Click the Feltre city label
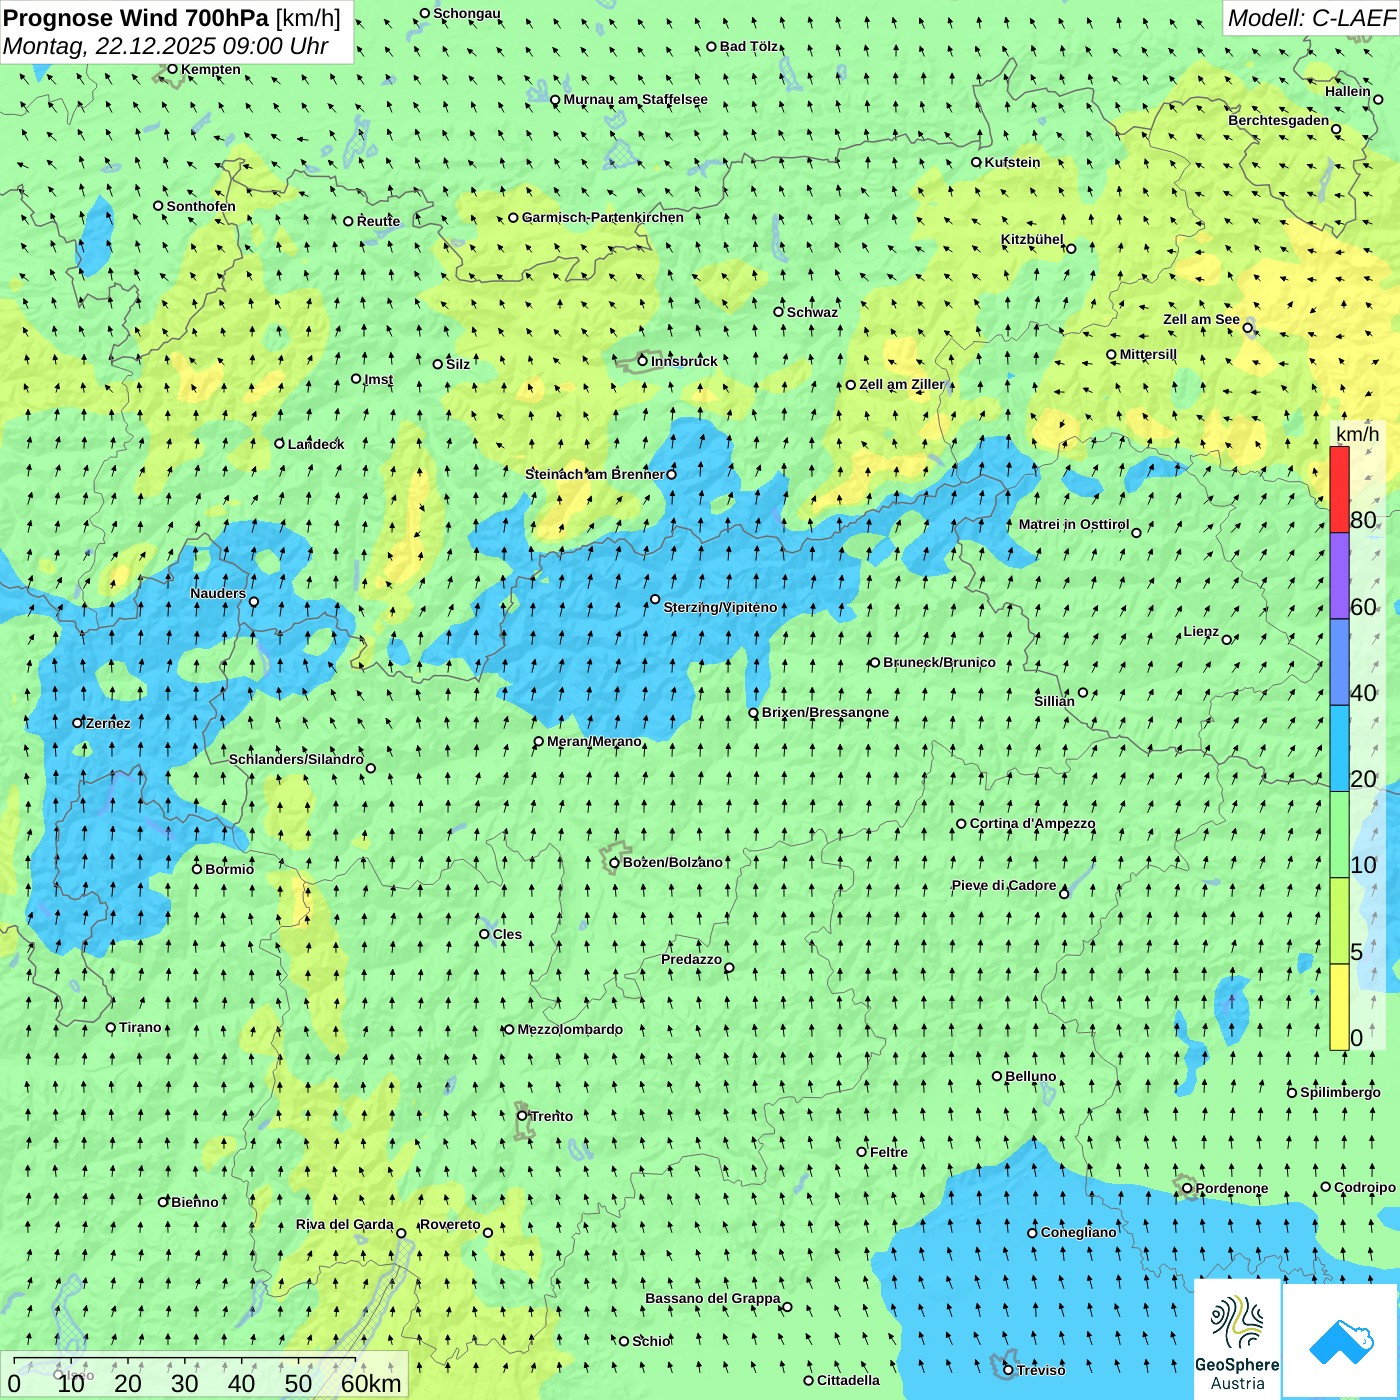The width and height of the screenshot is (1400, 1400). tap(888, 1152)
